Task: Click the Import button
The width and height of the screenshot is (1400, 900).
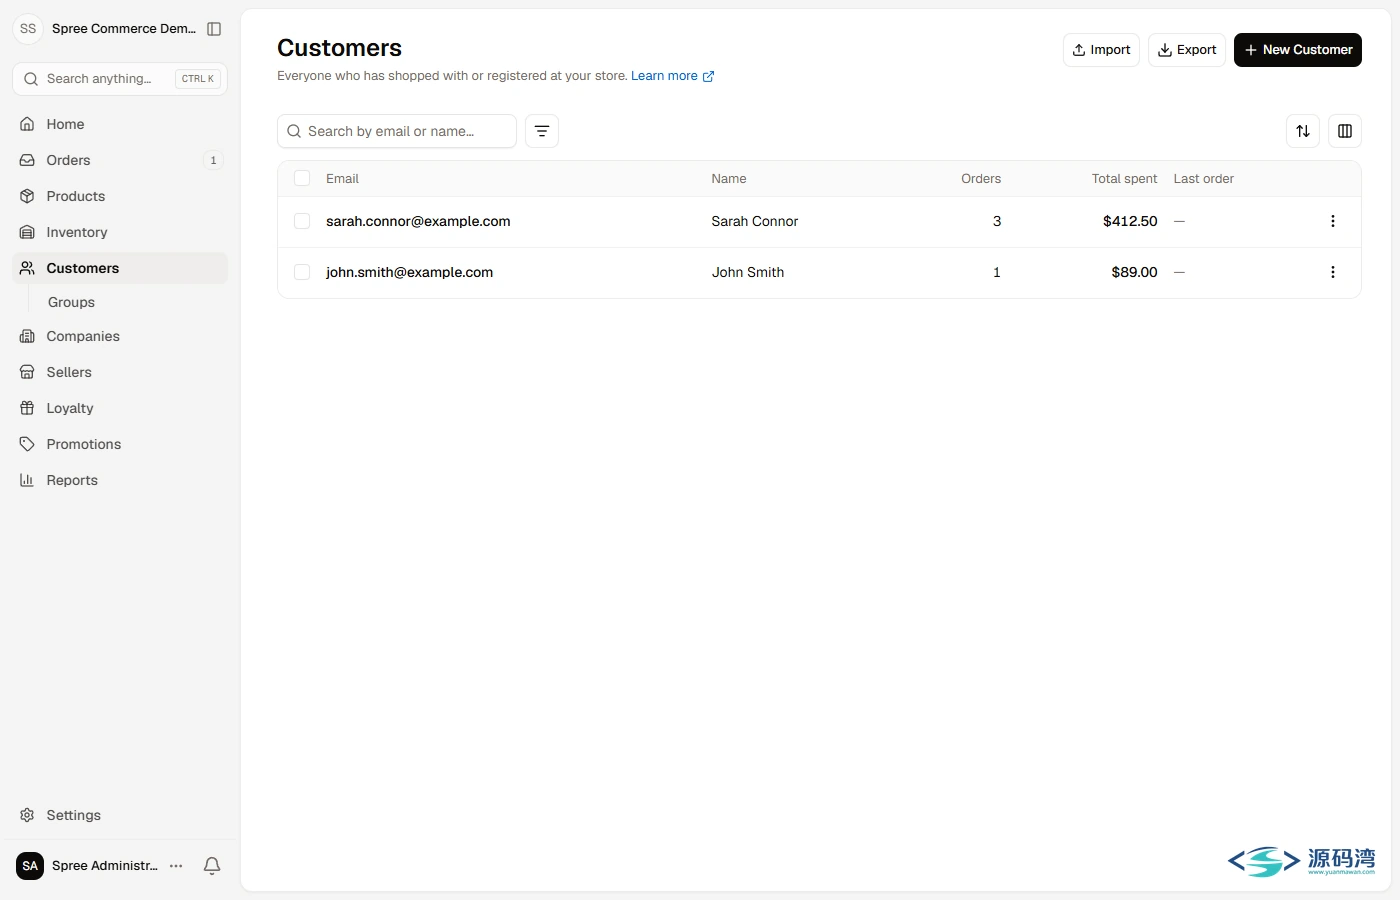Action: 1101,50
